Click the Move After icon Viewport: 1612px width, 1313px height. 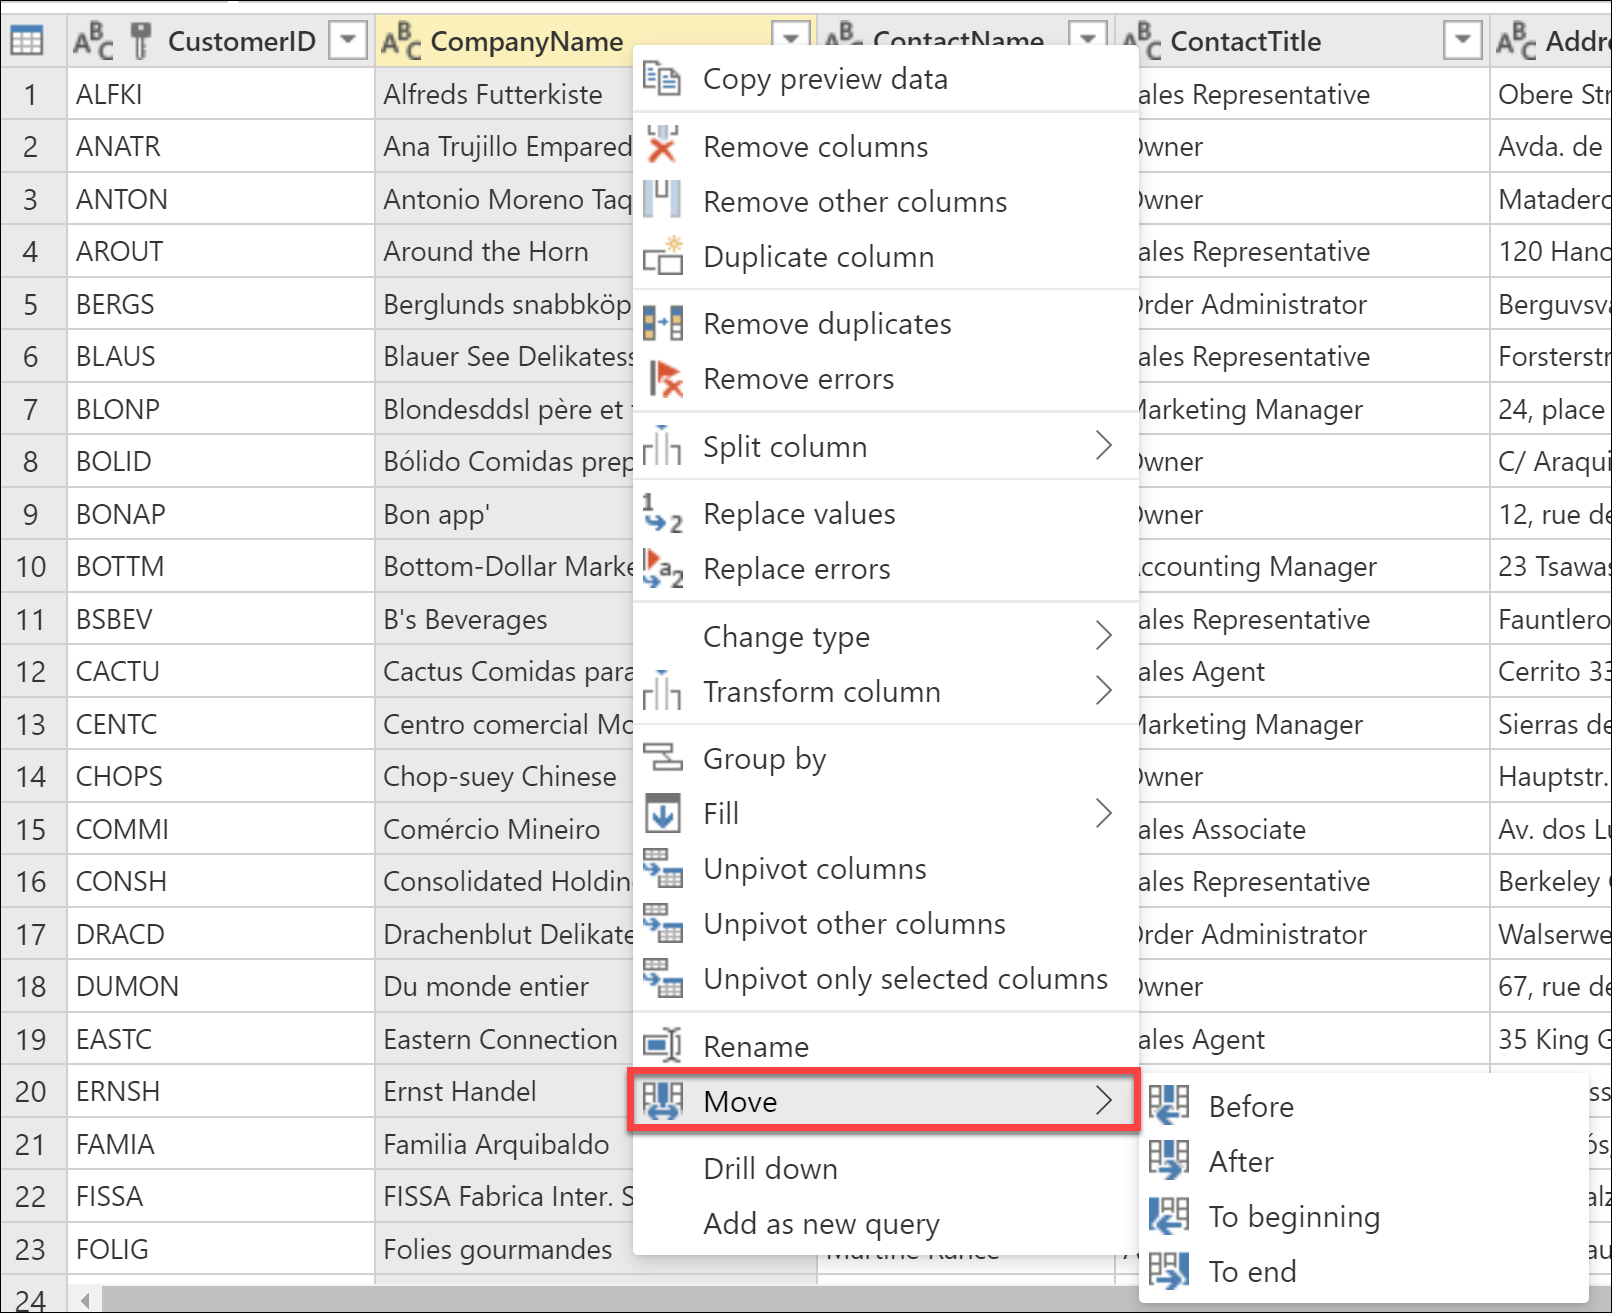point(1168,1160)
